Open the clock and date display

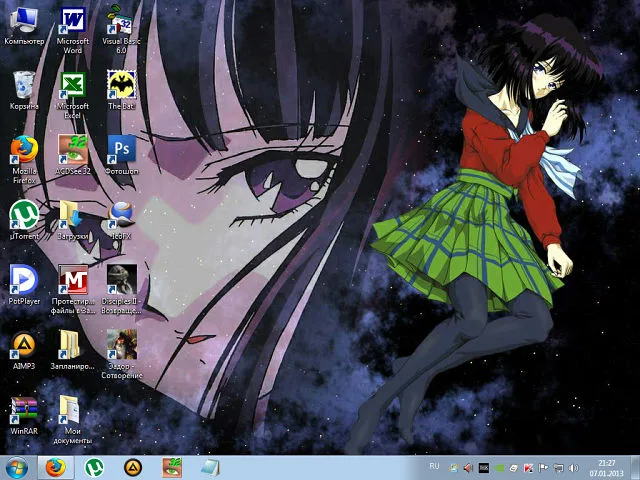coord(607,468)
